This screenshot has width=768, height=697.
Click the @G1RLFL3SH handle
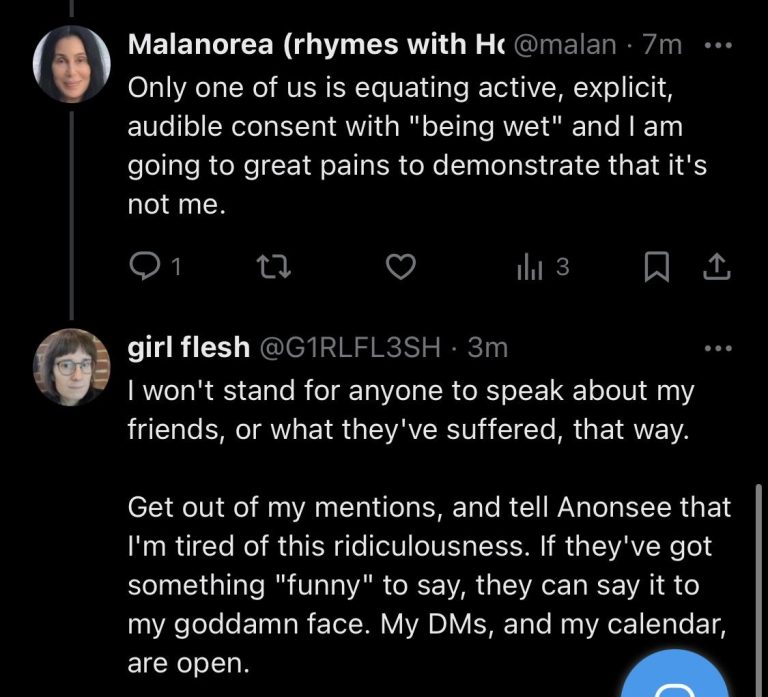pyautogui.click(x=350, y=347)
